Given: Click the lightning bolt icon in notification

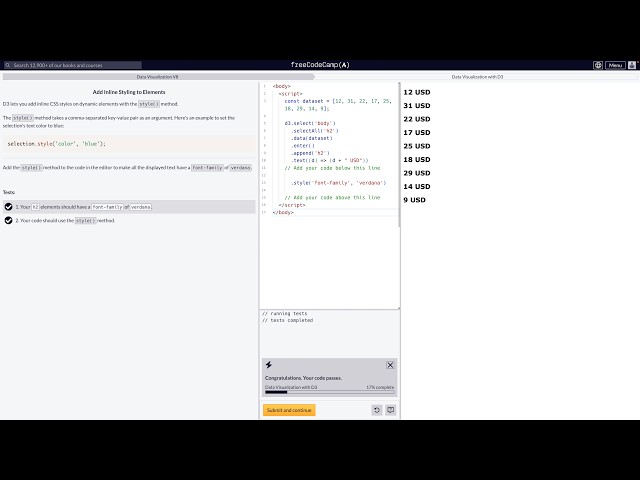Looking at the screenshot, I should pos(269,364).
